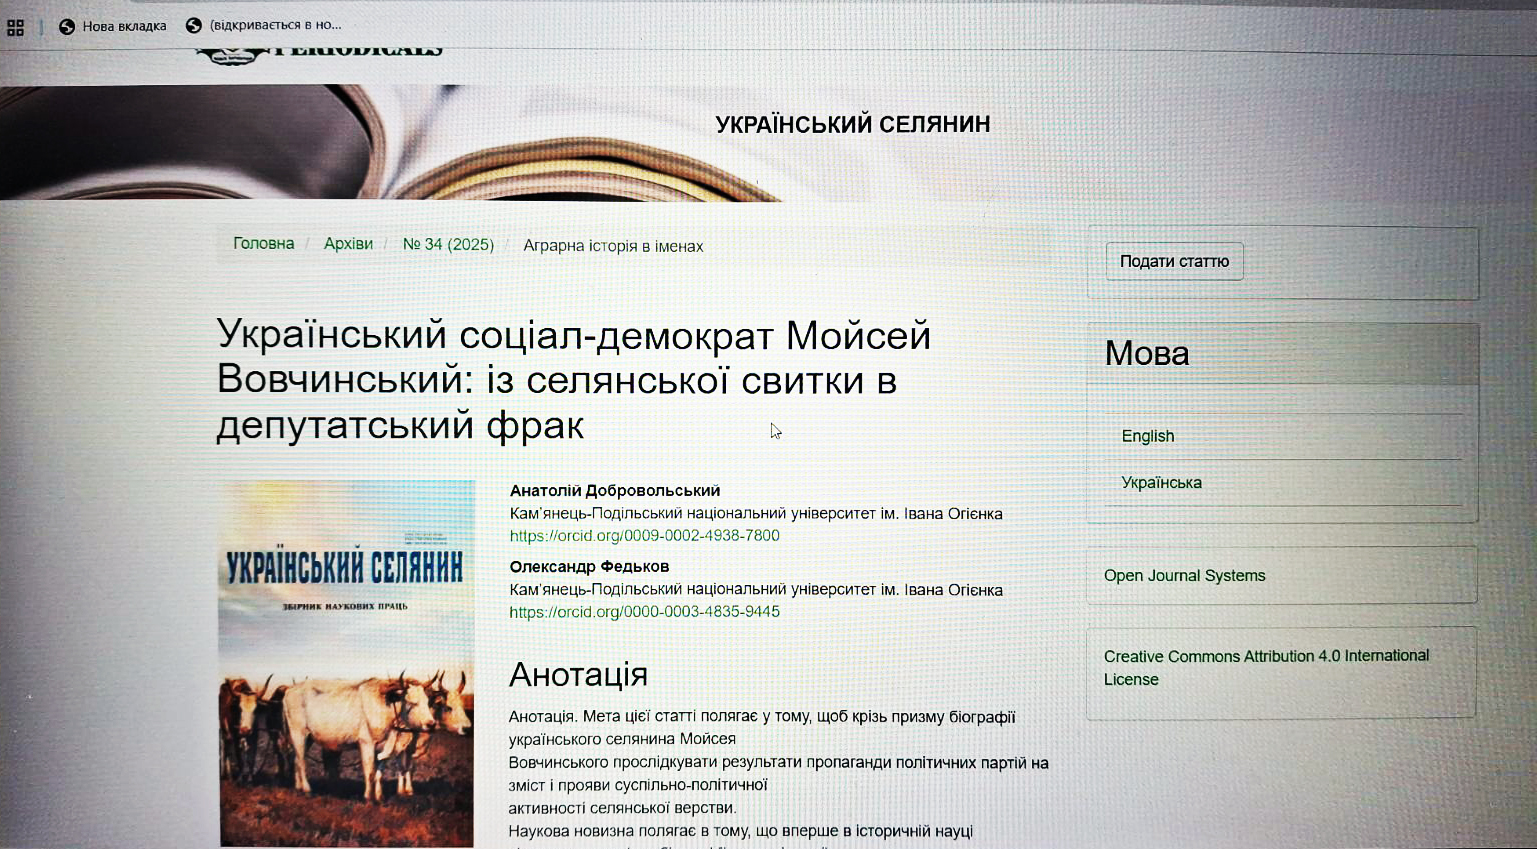
Task: Click the 'Анотація' section heading
Action: click(x=578, y=674)
